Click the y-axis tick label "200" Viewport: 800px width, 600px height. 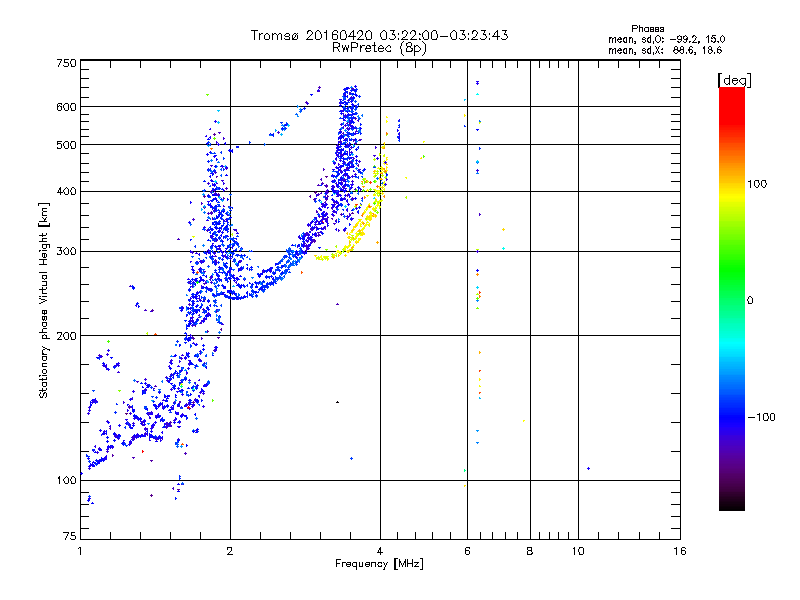(x=66, y=336)
